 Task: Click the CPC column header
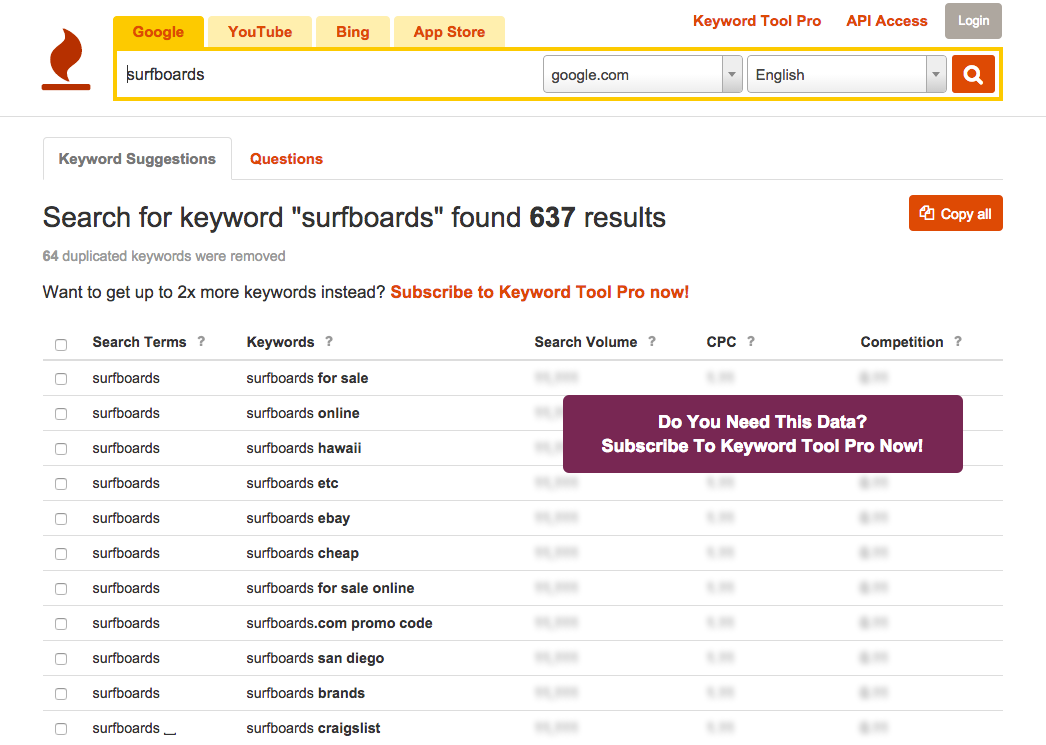tap(721, 342)
